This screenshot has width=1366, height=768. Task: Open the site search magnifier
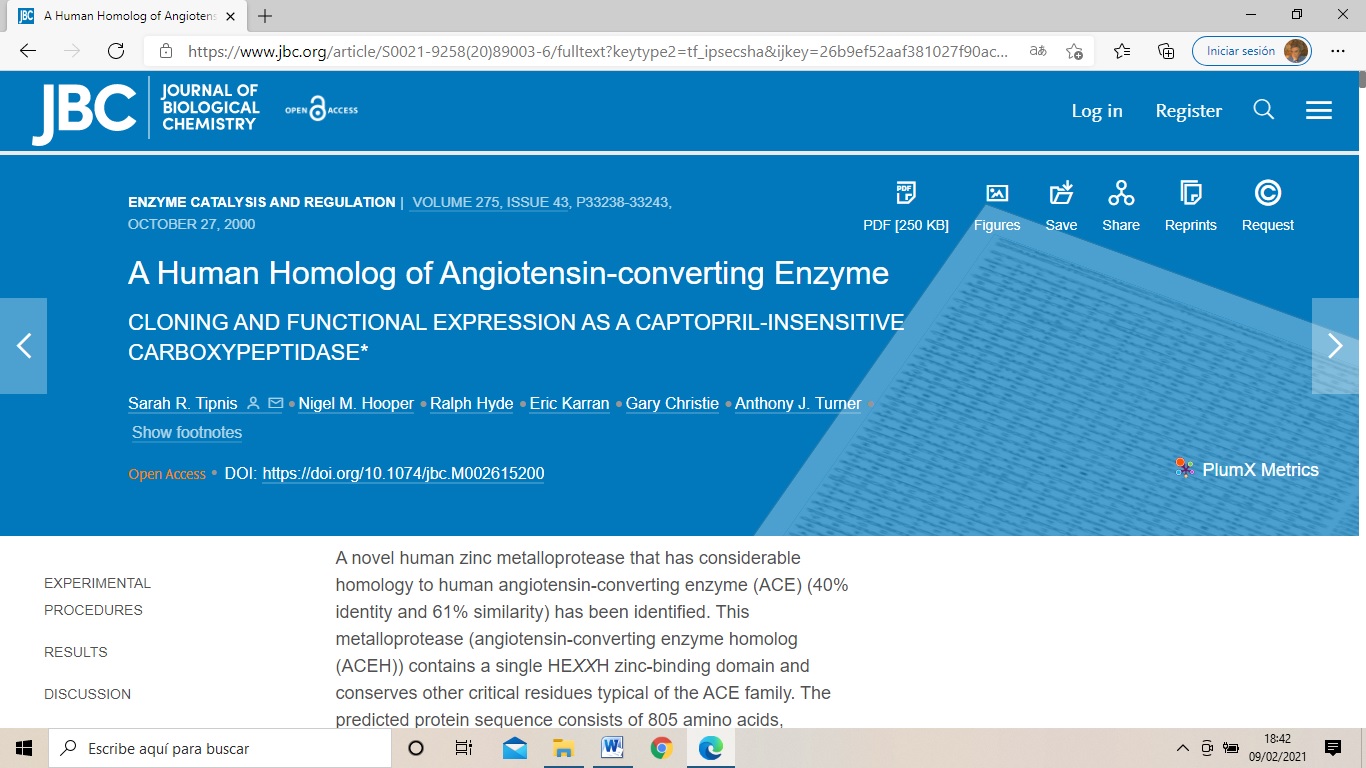coord(1263,110)
